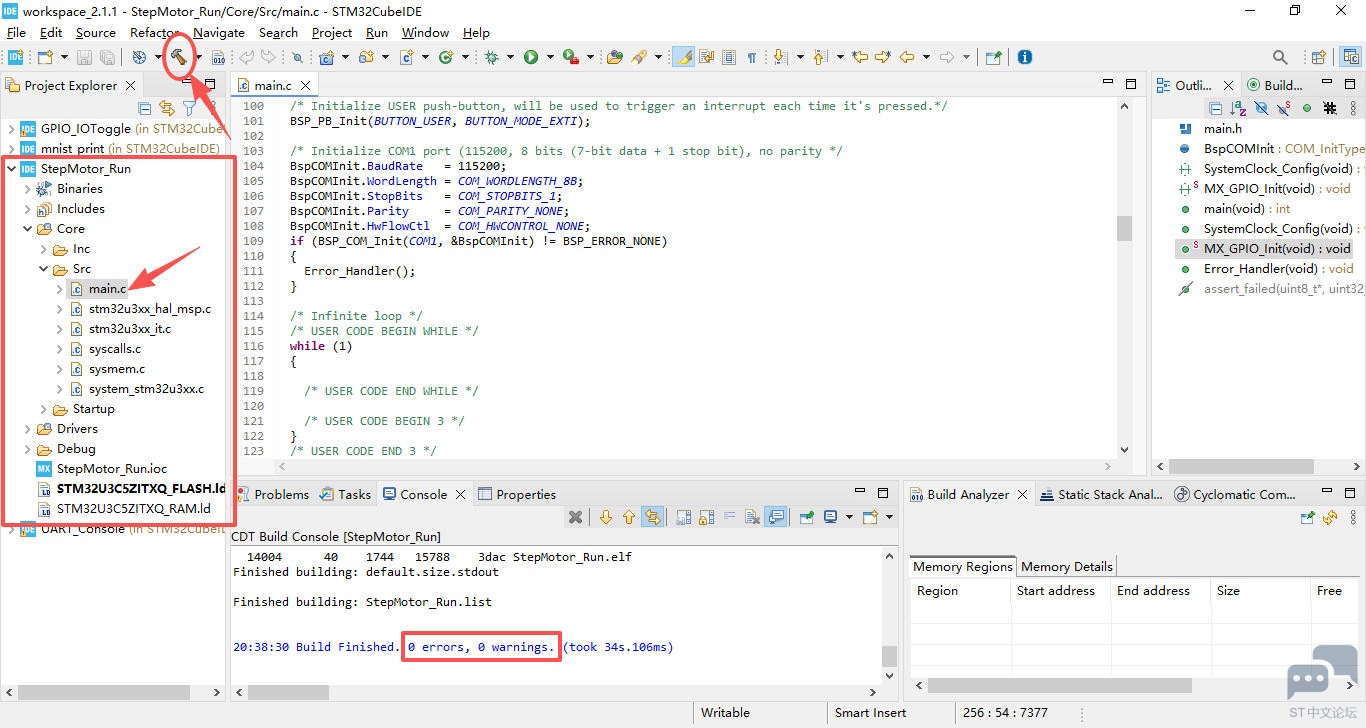The width and height of the screenshot is (1366, 728).
Task: Toggle console word wrap icon
Action: 730,517
